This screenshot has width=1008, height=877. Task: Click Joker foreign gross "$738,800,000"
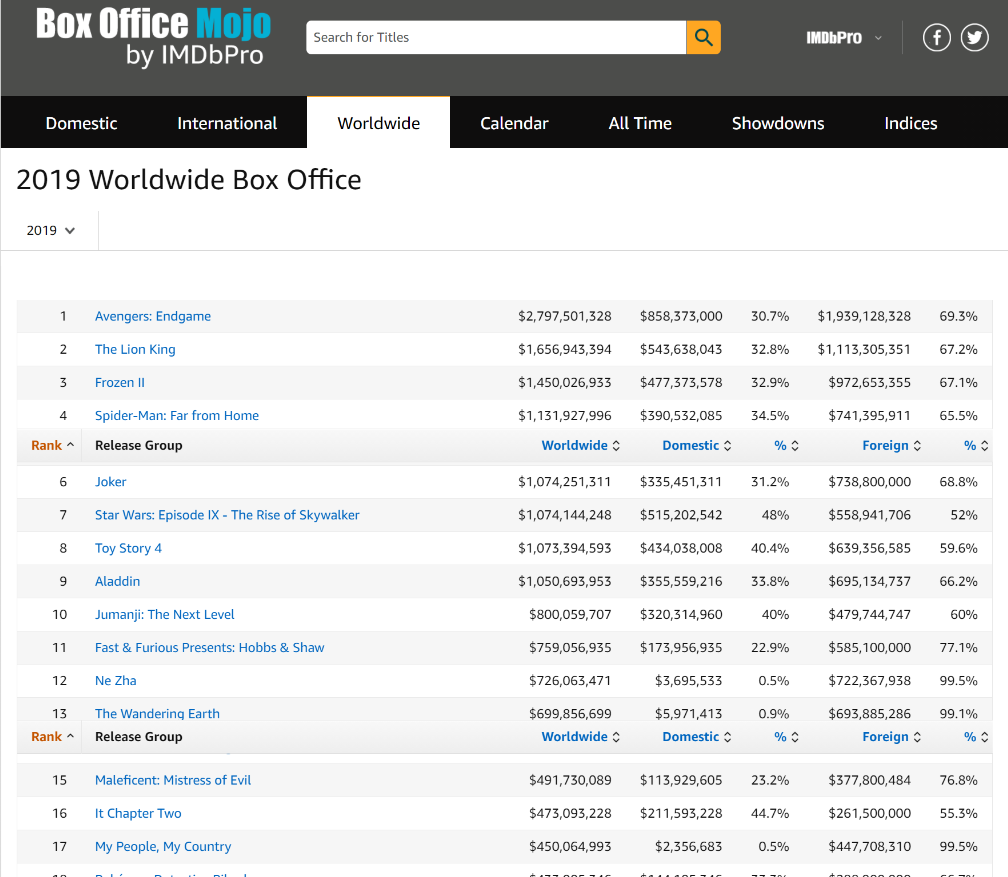tap(869, 482)
